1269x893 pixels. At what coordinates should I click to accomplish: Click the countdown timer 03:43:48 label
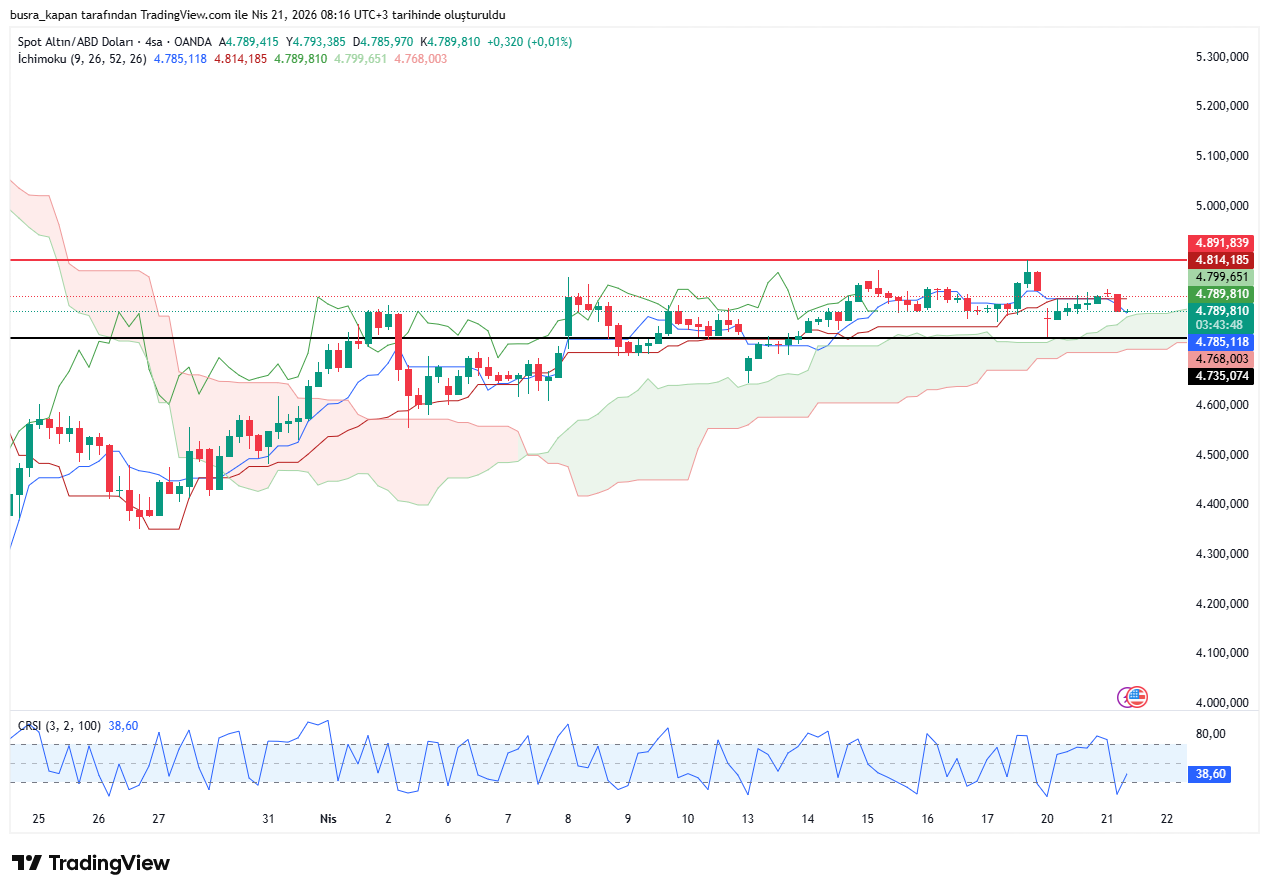(1220, 325)
